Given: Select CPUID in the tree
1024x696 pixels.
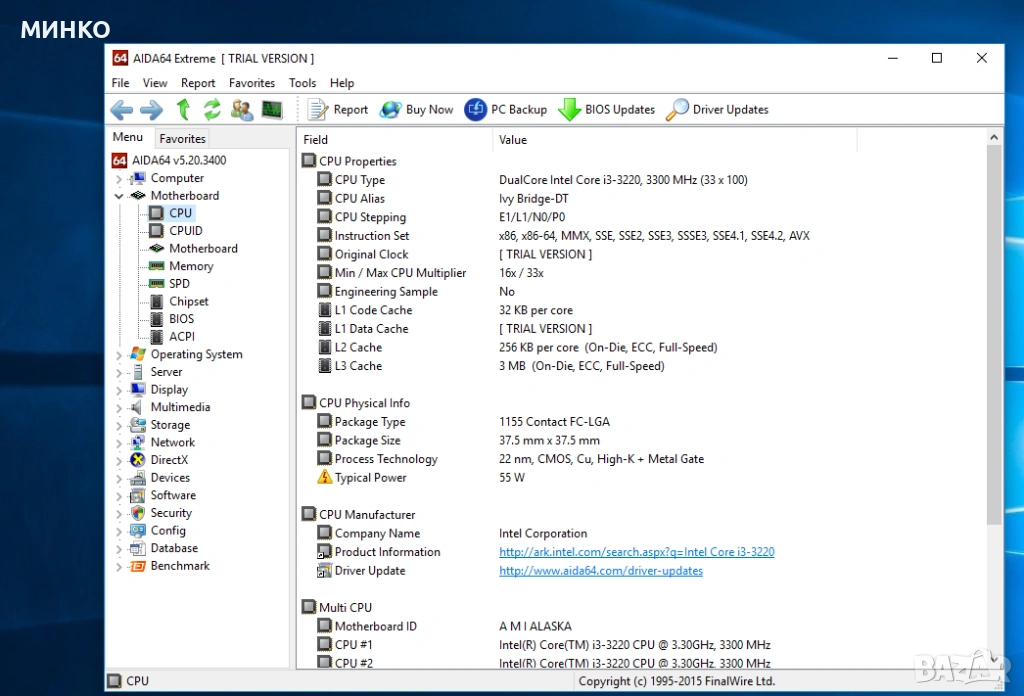Looking at the screenshot, I should click(185, 231).
